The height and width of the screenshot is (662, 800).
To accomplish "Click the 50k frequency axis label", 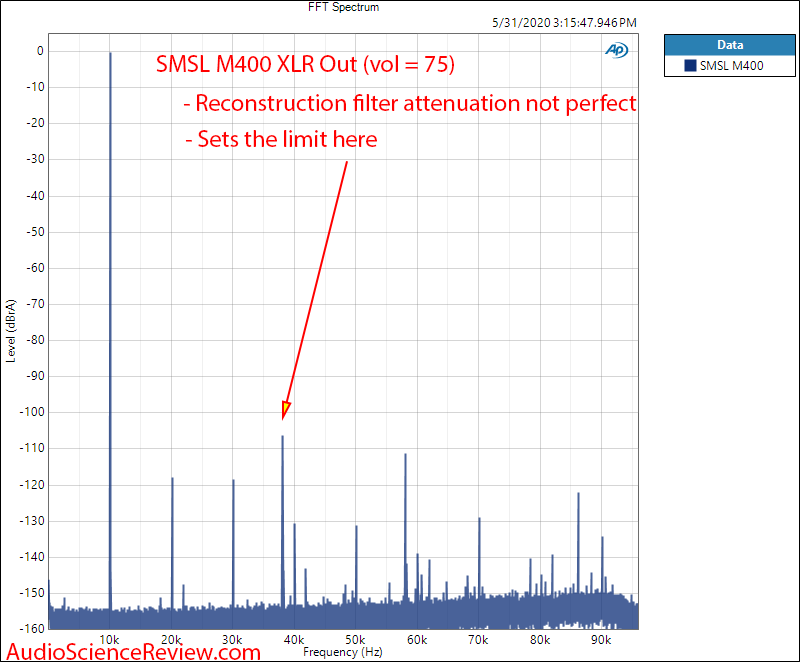I will coord(355,640).
